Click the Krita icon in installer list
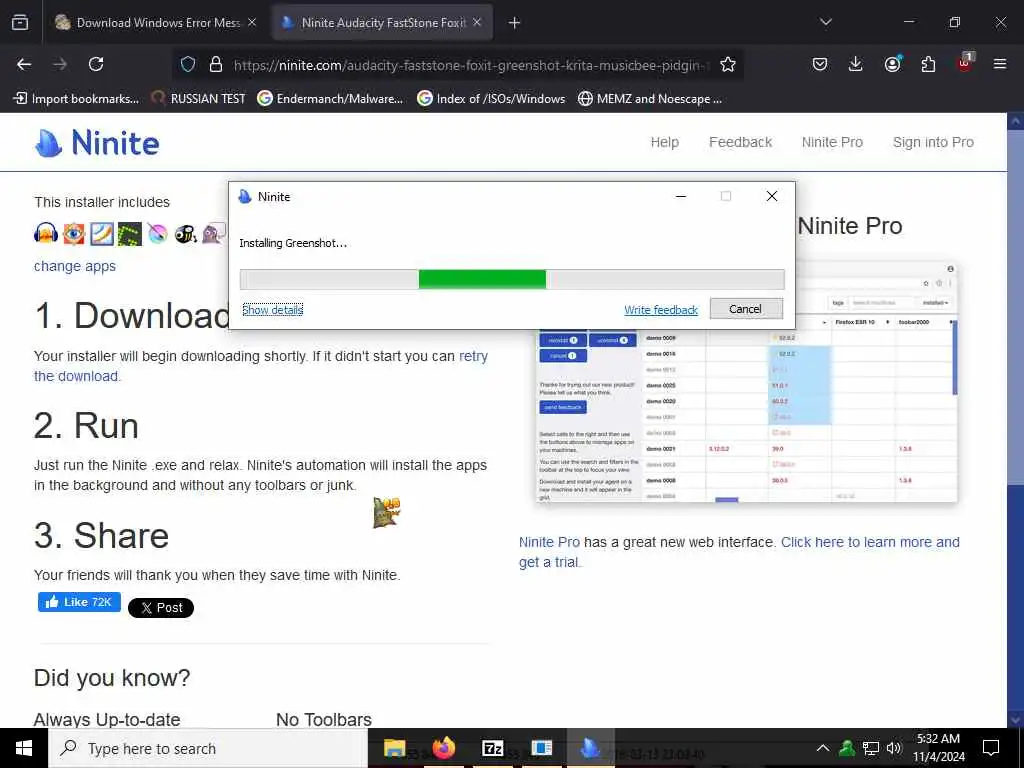Screen dimensions: 1024x768 (x=157, y=233)
